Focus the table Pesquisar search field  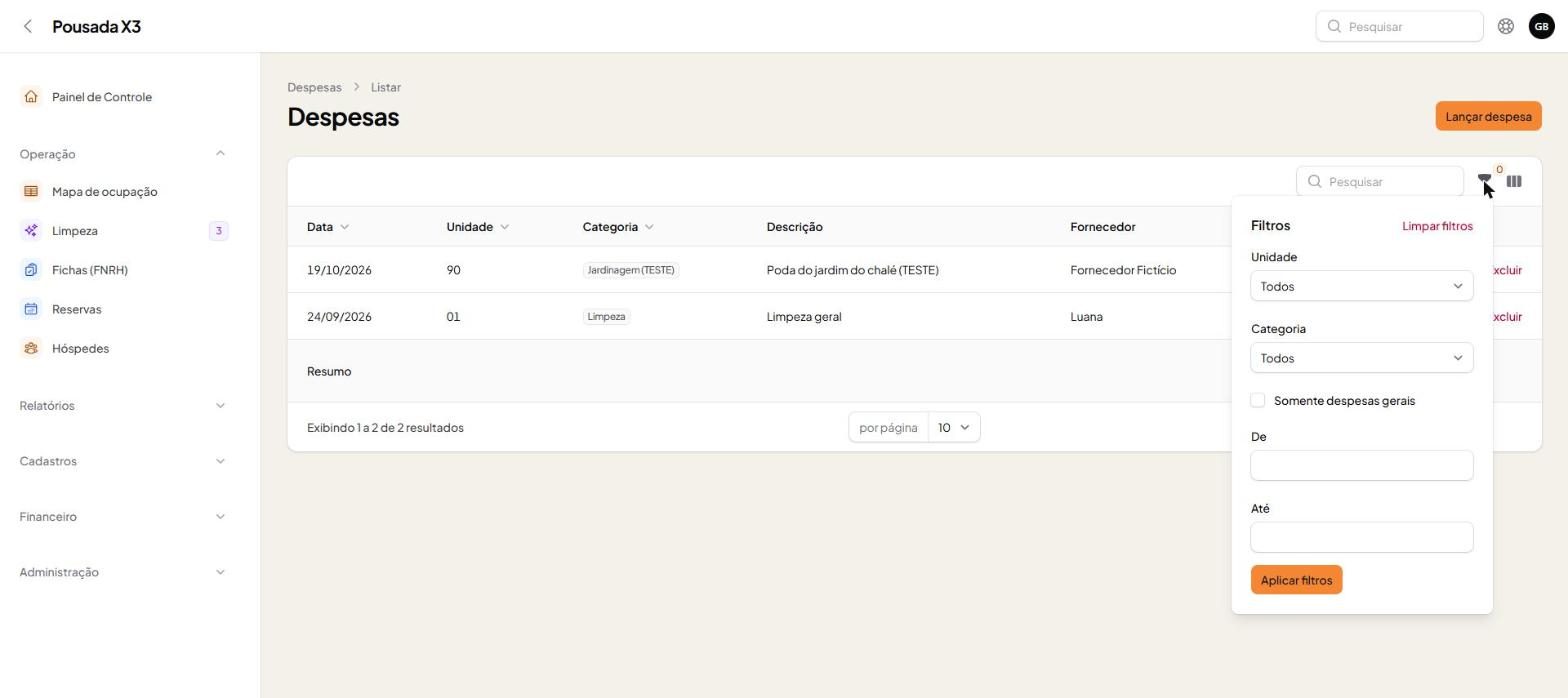point(1380,181)
